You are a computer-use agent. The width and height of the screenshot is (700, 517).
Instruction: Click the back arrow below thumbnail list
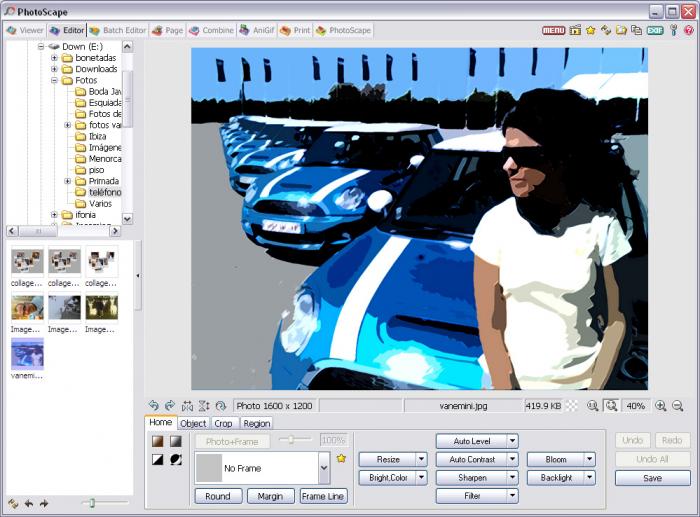tap(29, 504)
